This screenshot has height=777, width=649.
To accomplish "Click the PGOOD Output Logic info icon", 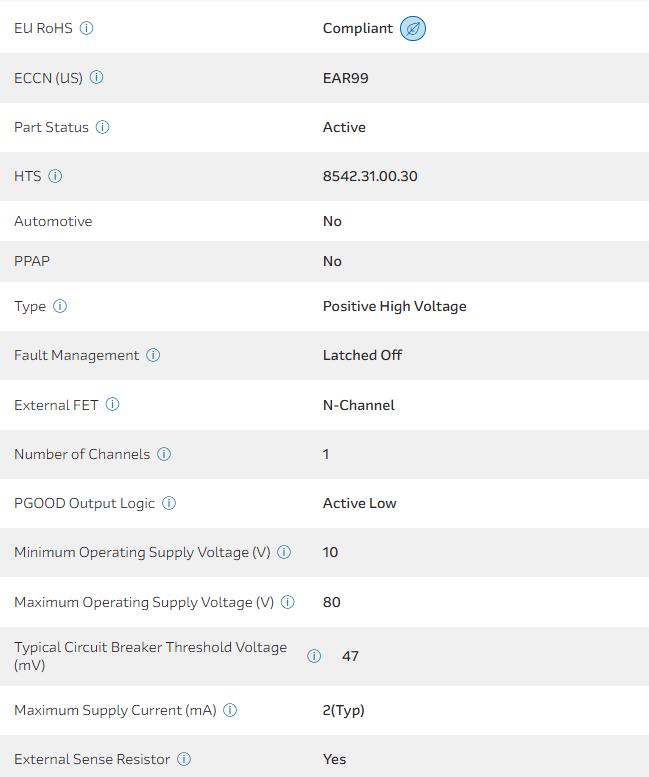I will coord(169,503).
